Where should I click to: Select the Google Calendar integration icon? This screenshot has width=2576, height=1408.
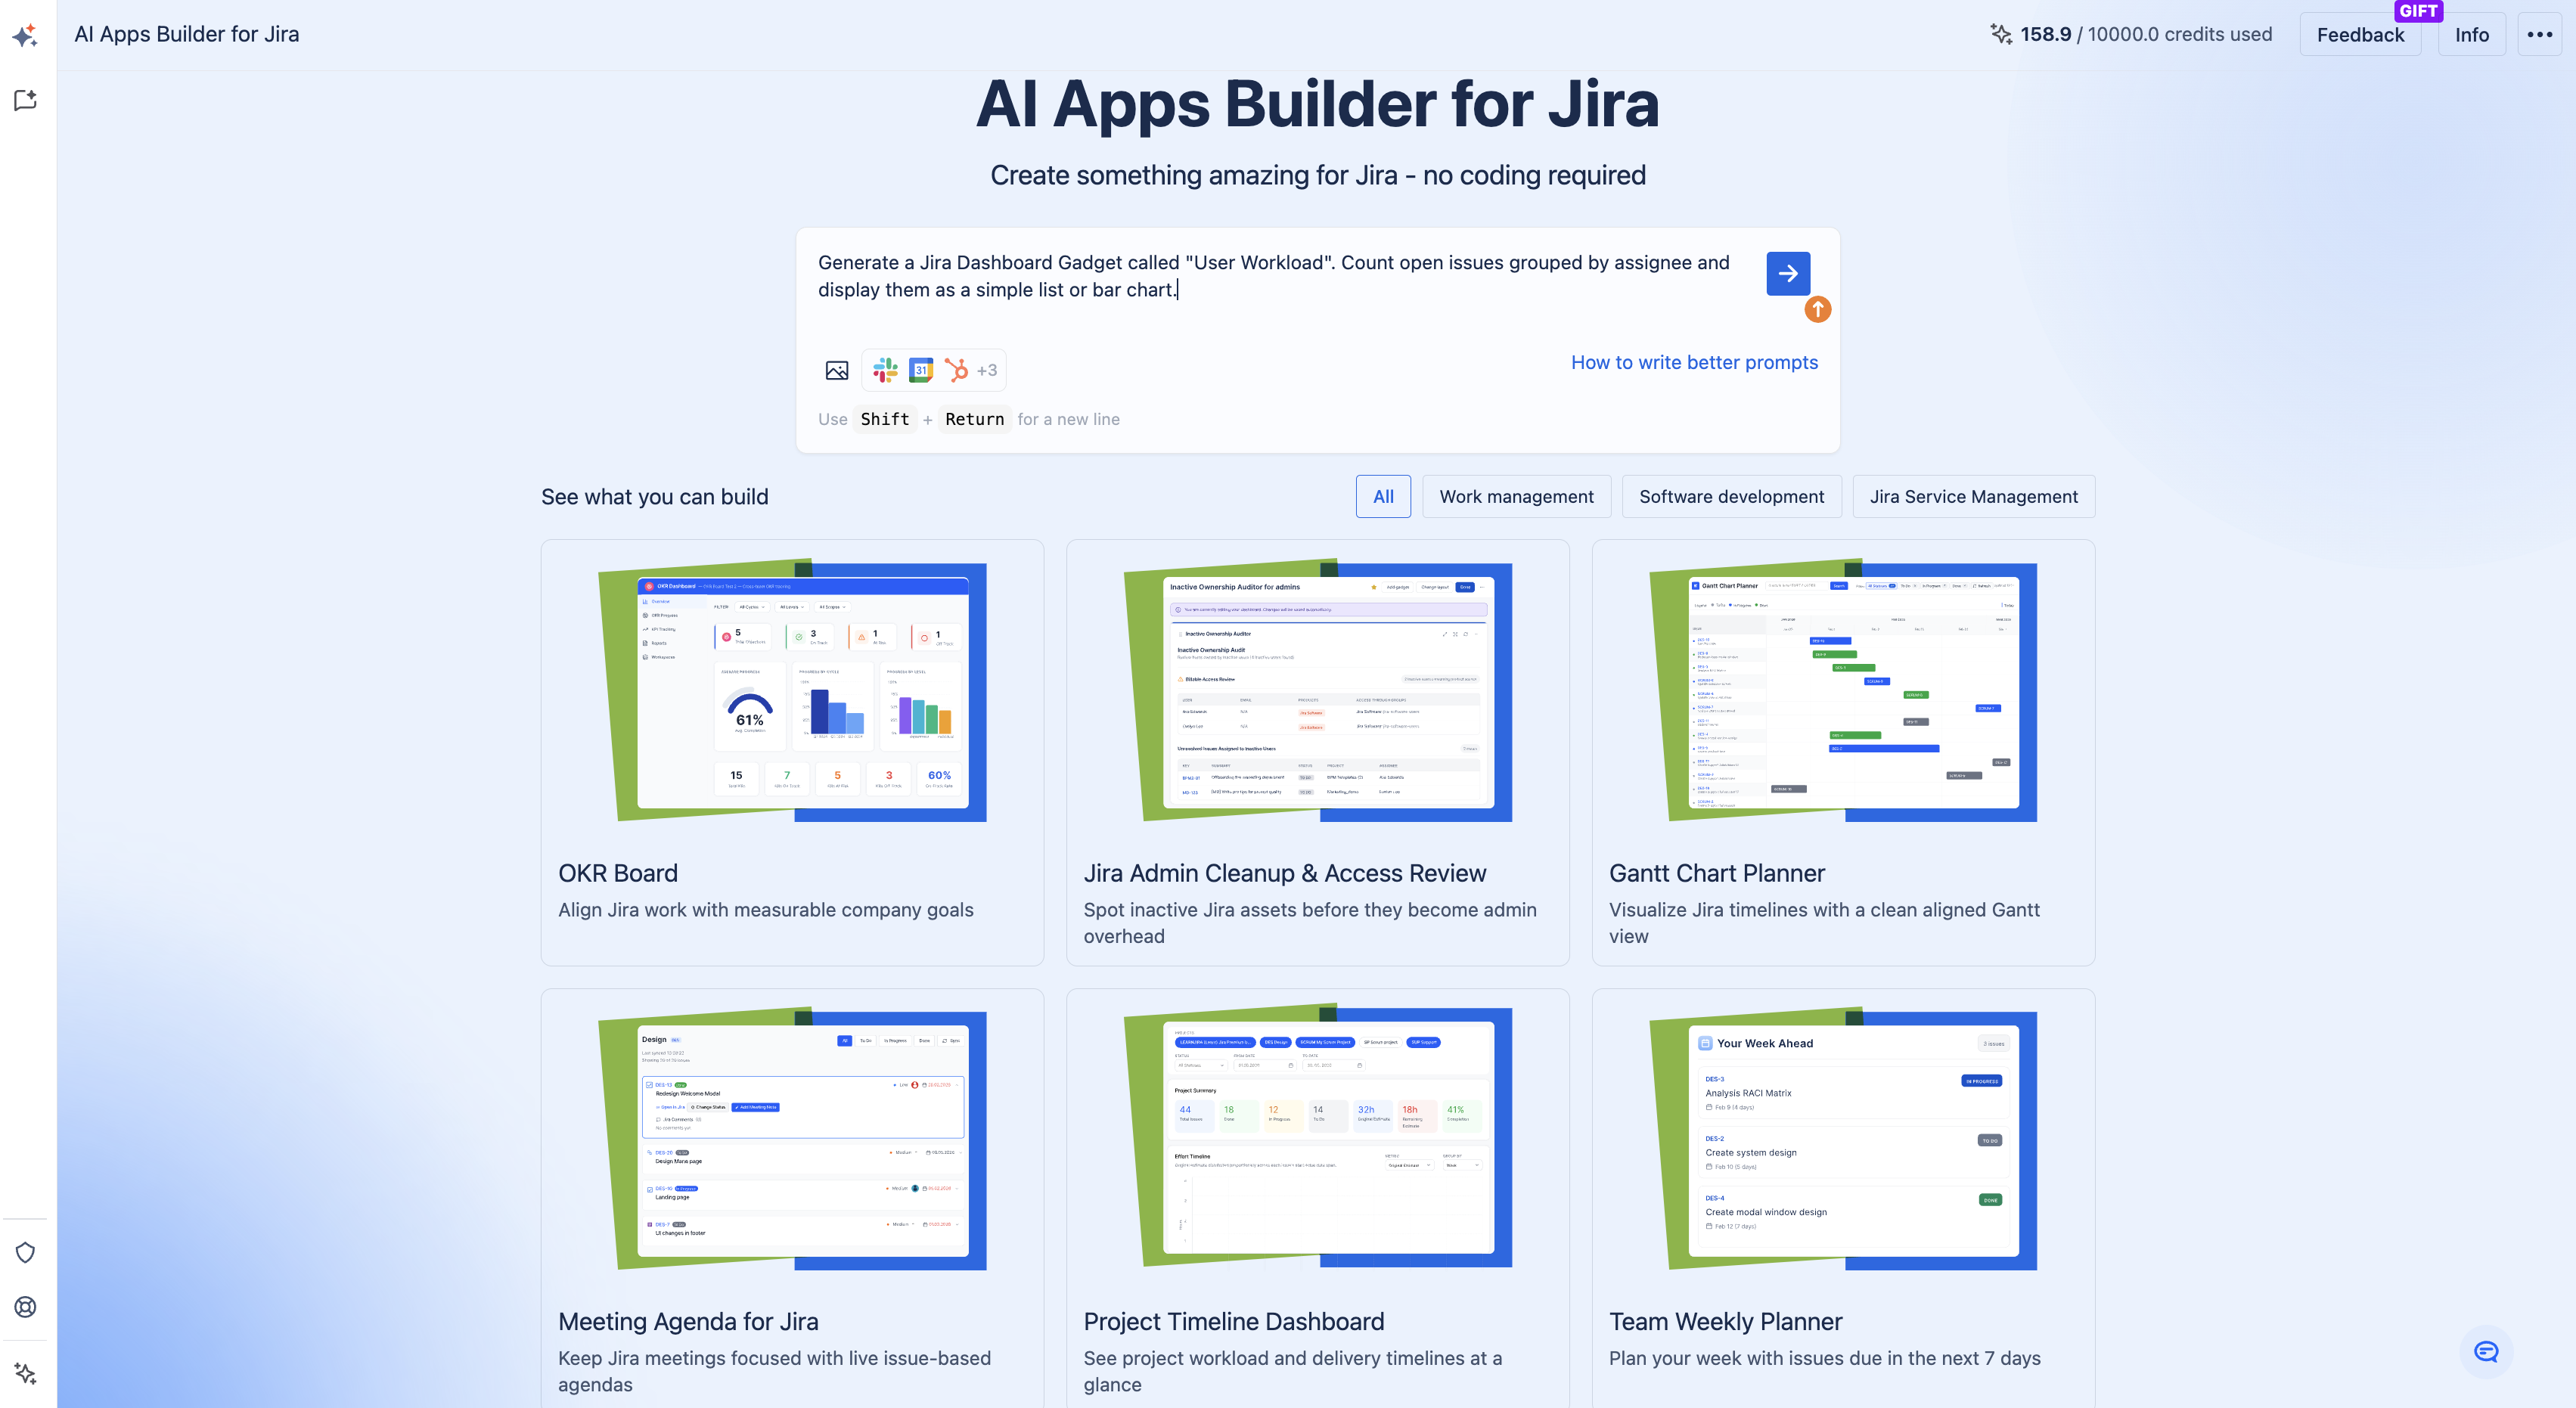click(921, 370)
